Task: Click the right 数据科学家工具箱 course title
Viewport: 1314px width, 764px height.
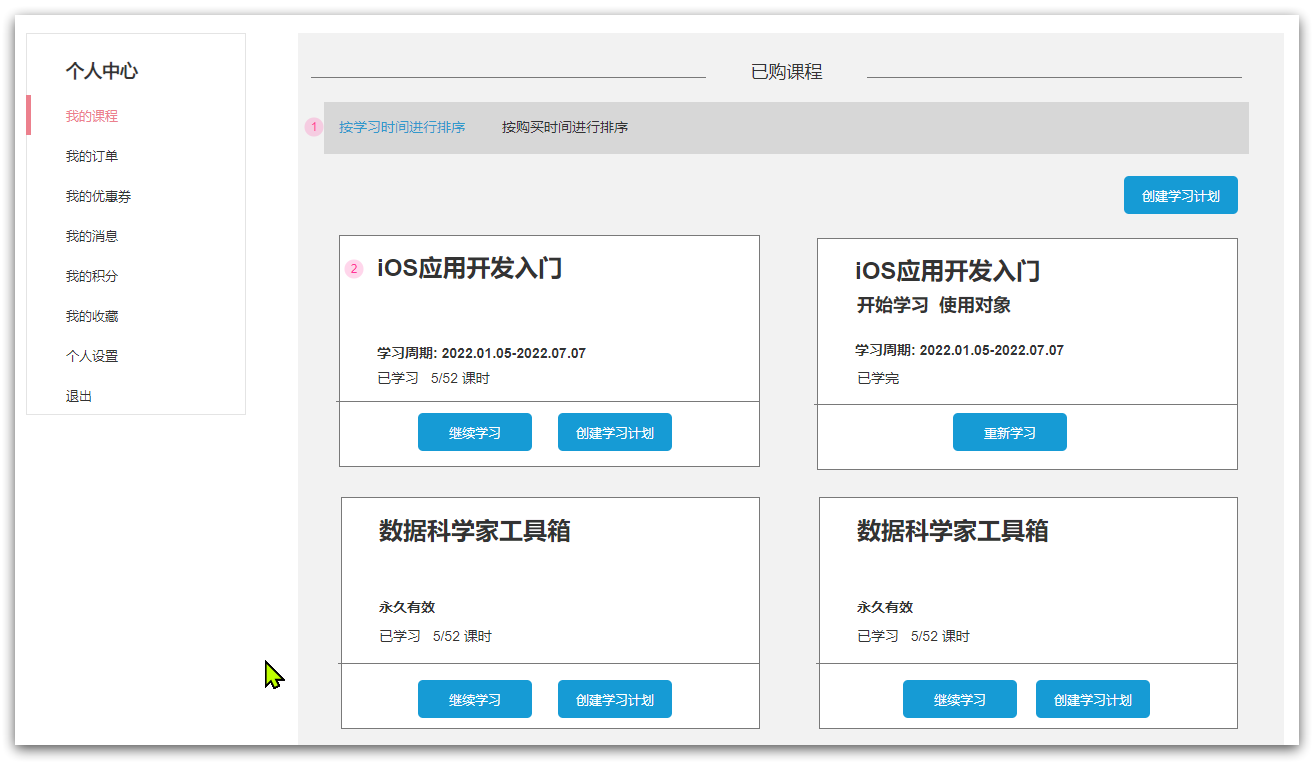Action: tap(953, 531)
